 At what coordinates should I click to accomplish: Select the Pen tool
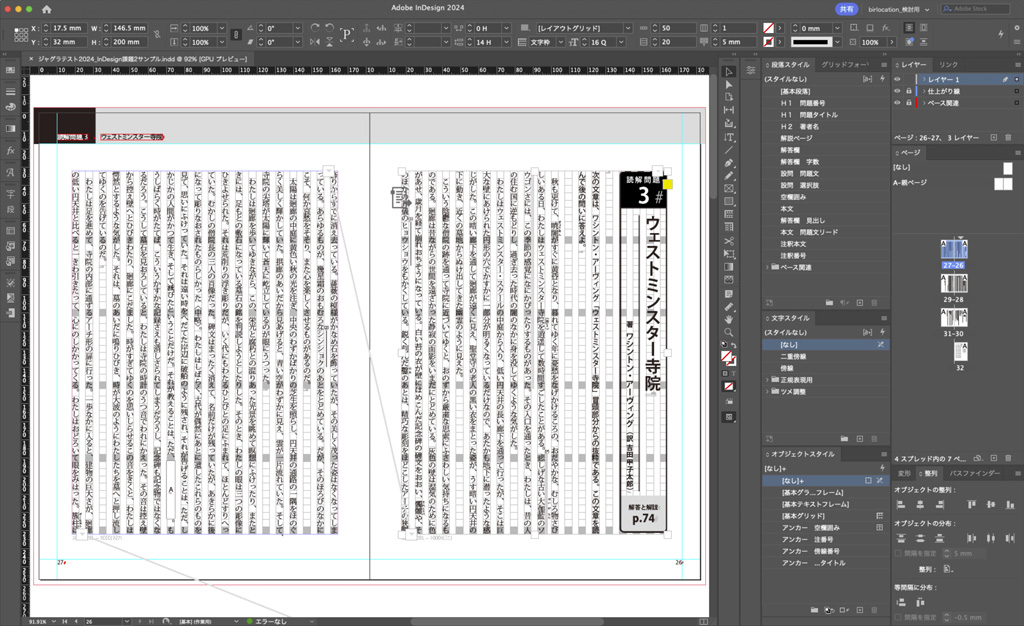(729, 163)
